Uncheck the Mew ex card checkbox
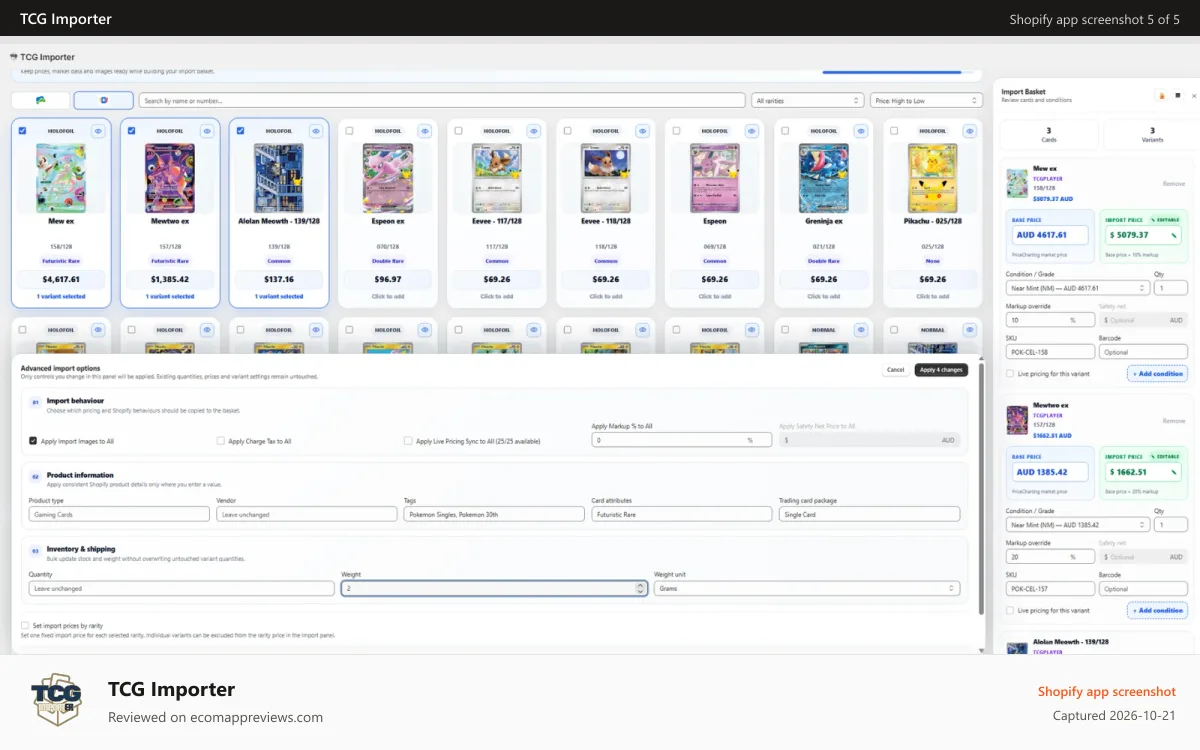 click(23, 130)
